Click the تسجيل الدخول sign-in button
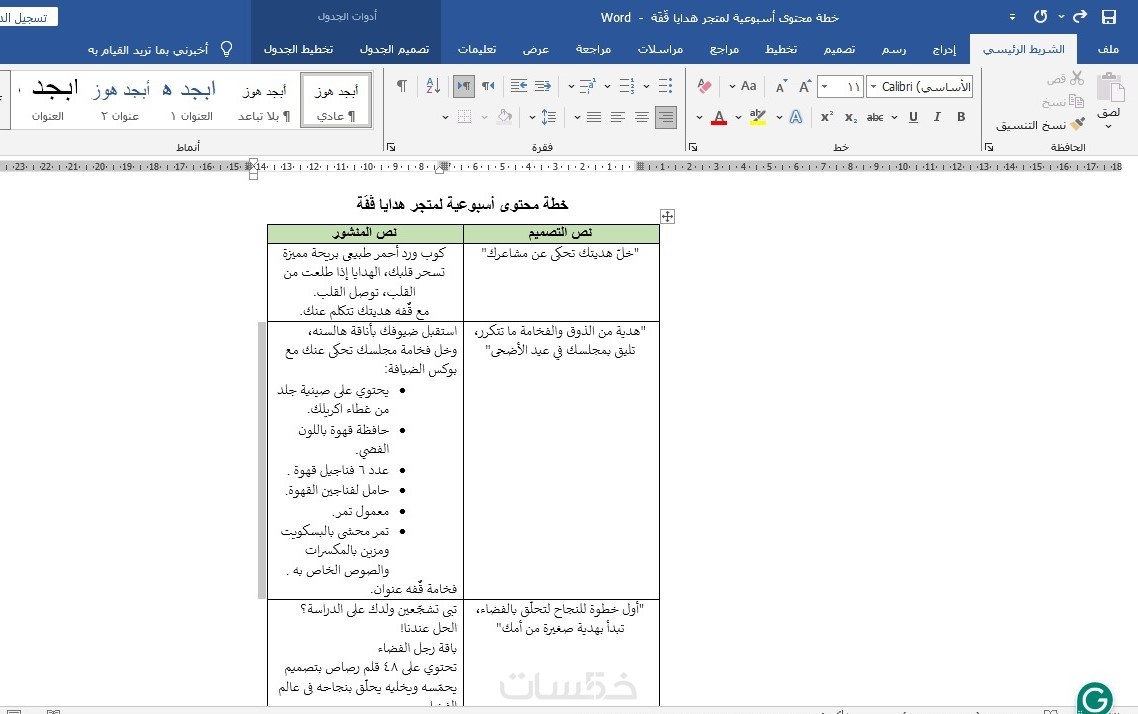 (27, 17)
